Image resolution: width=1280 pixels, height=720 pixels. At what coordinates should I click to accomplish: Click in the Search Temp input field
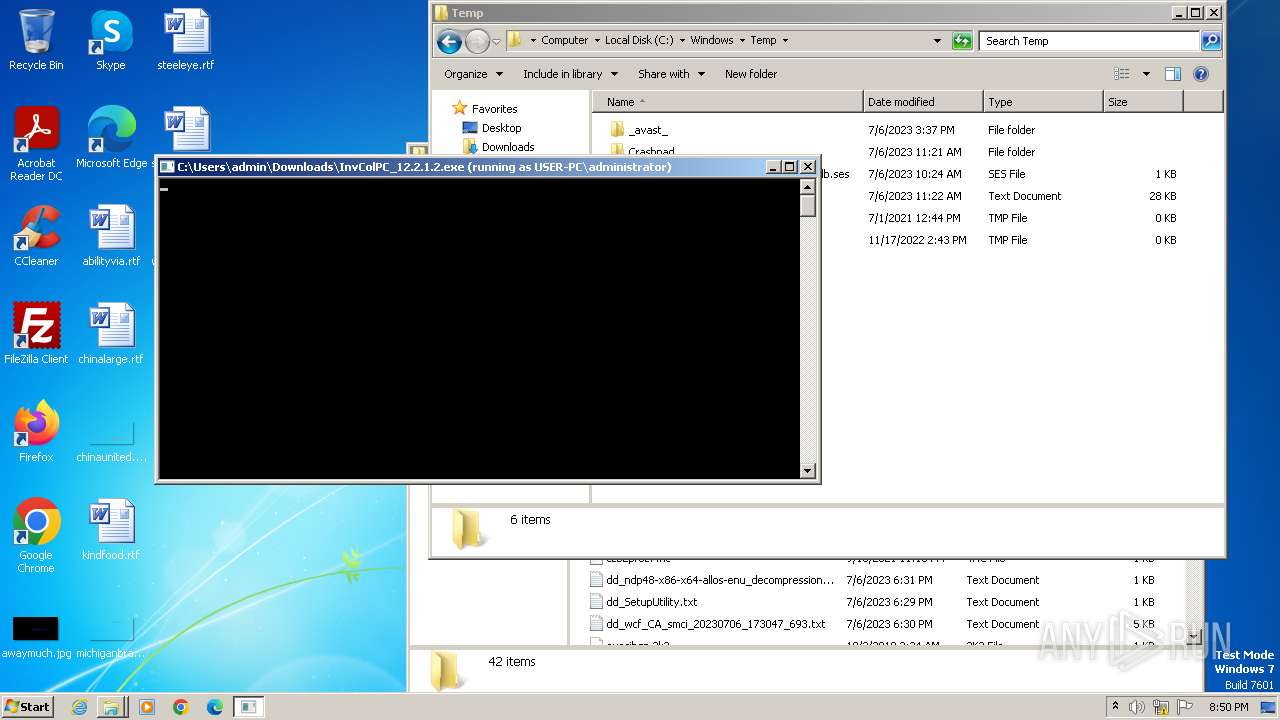(1088, 41)
